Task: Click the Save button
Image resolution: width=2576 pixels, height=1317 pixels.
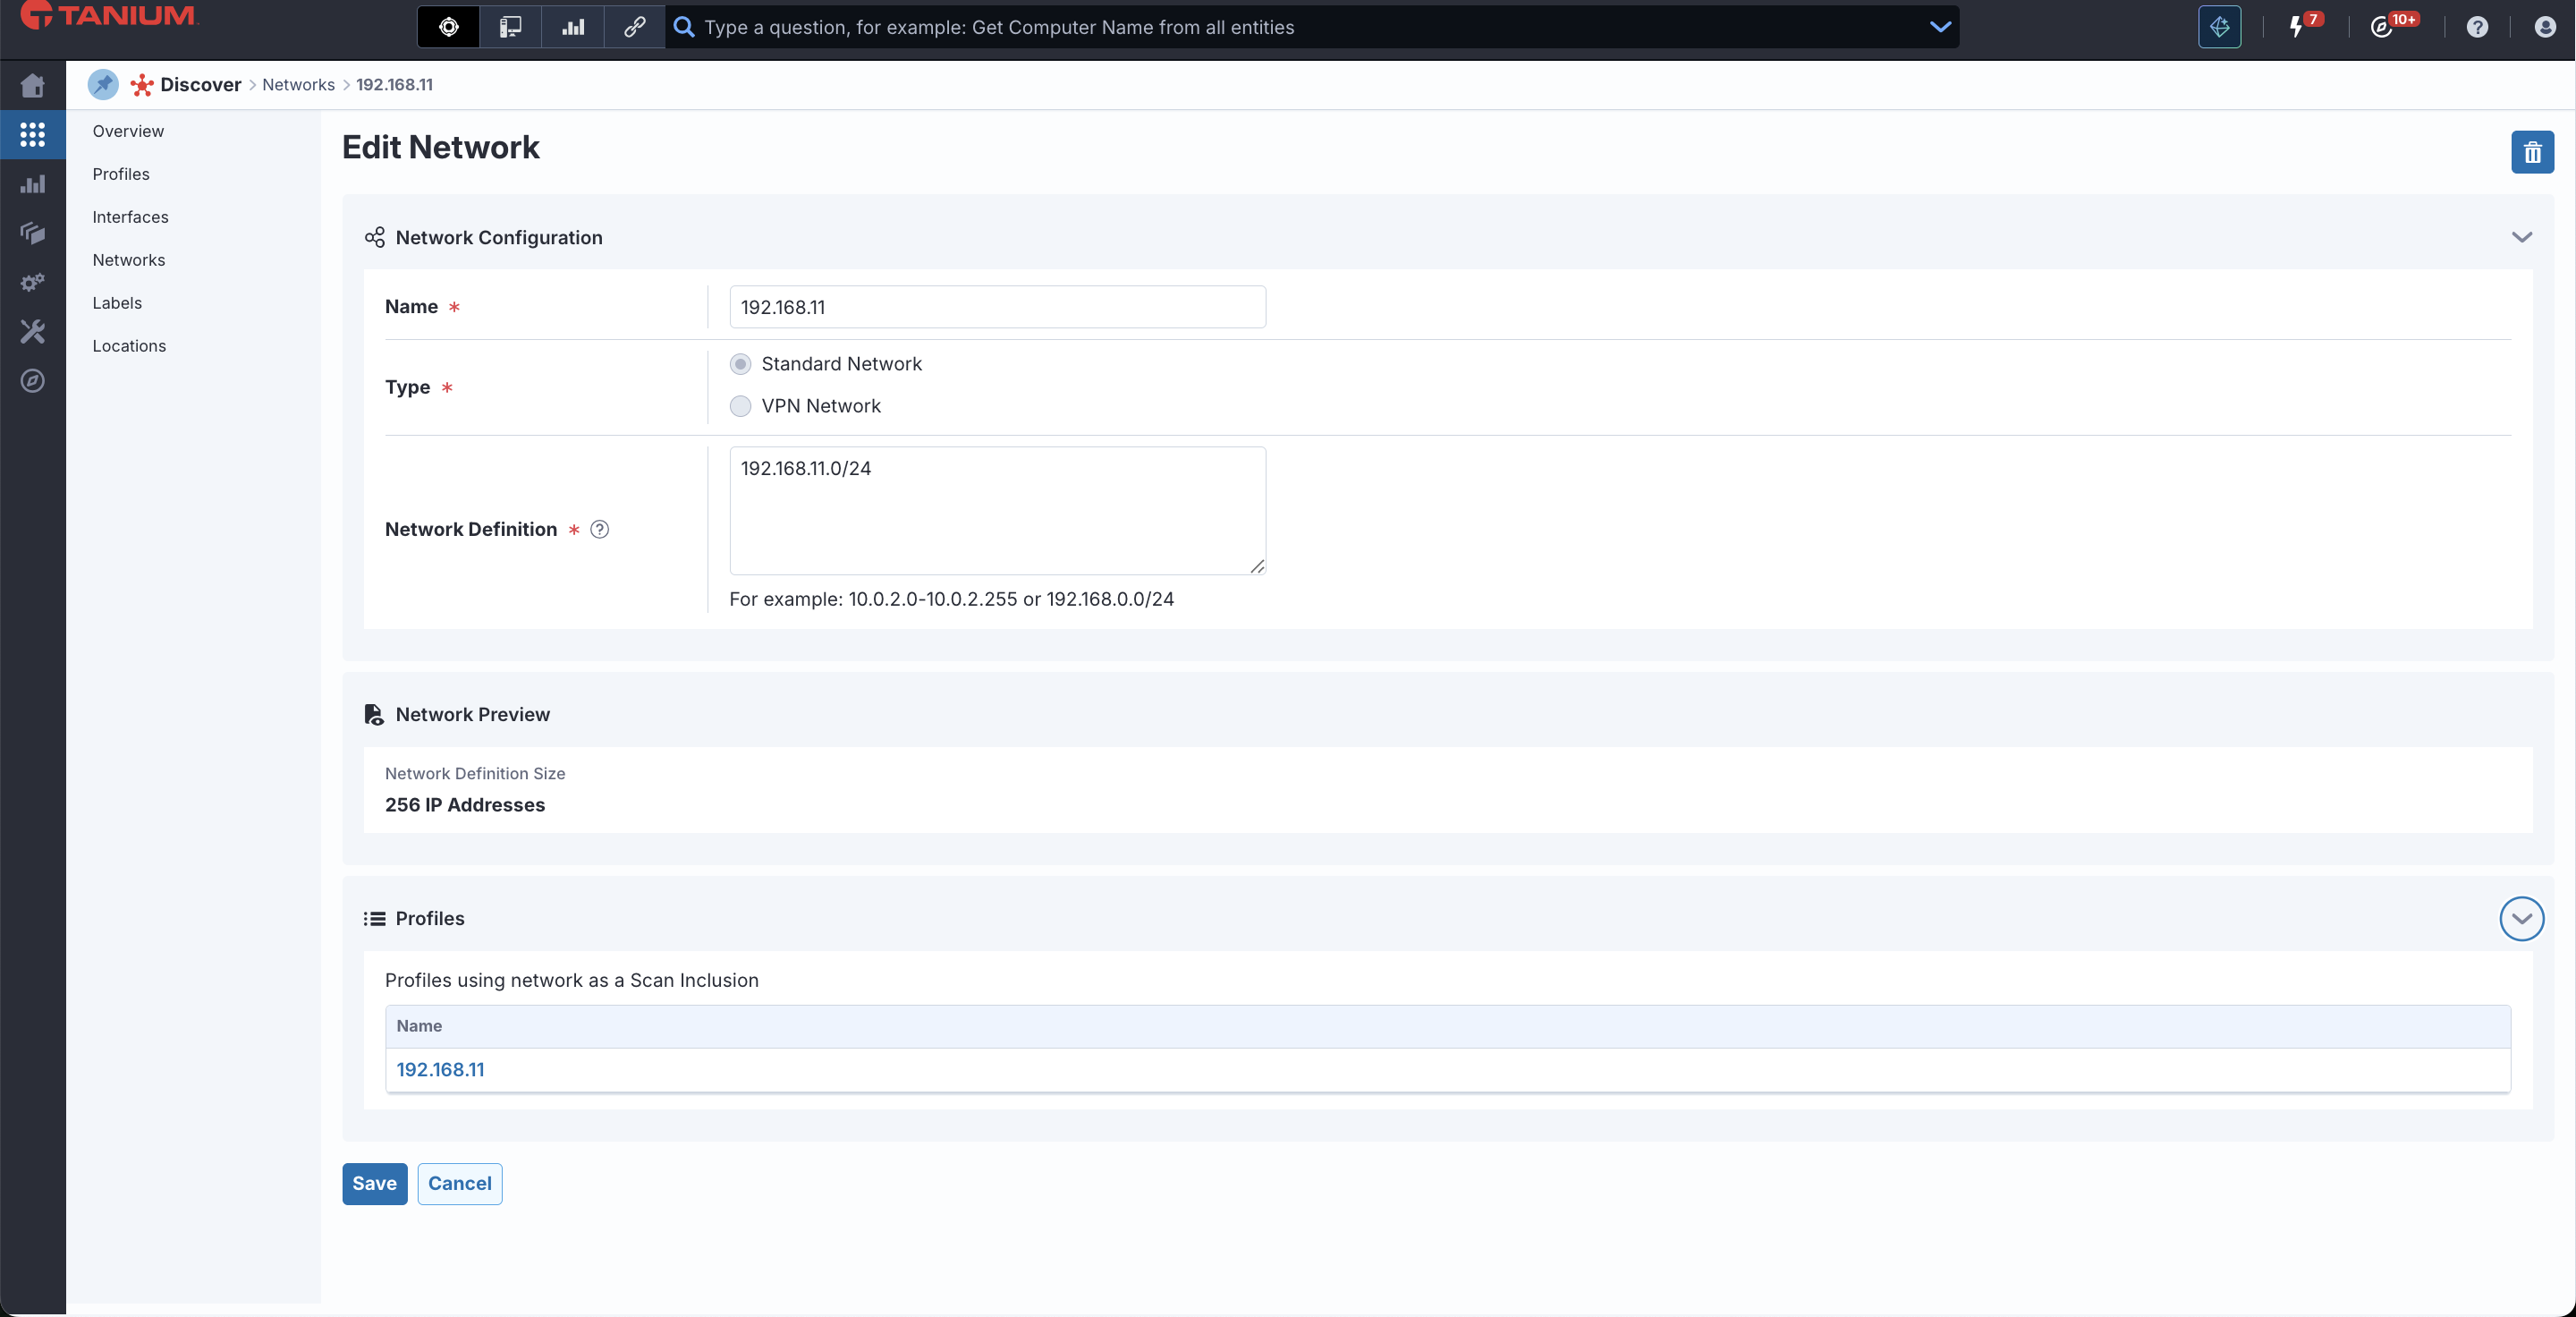Action: 374,1183
